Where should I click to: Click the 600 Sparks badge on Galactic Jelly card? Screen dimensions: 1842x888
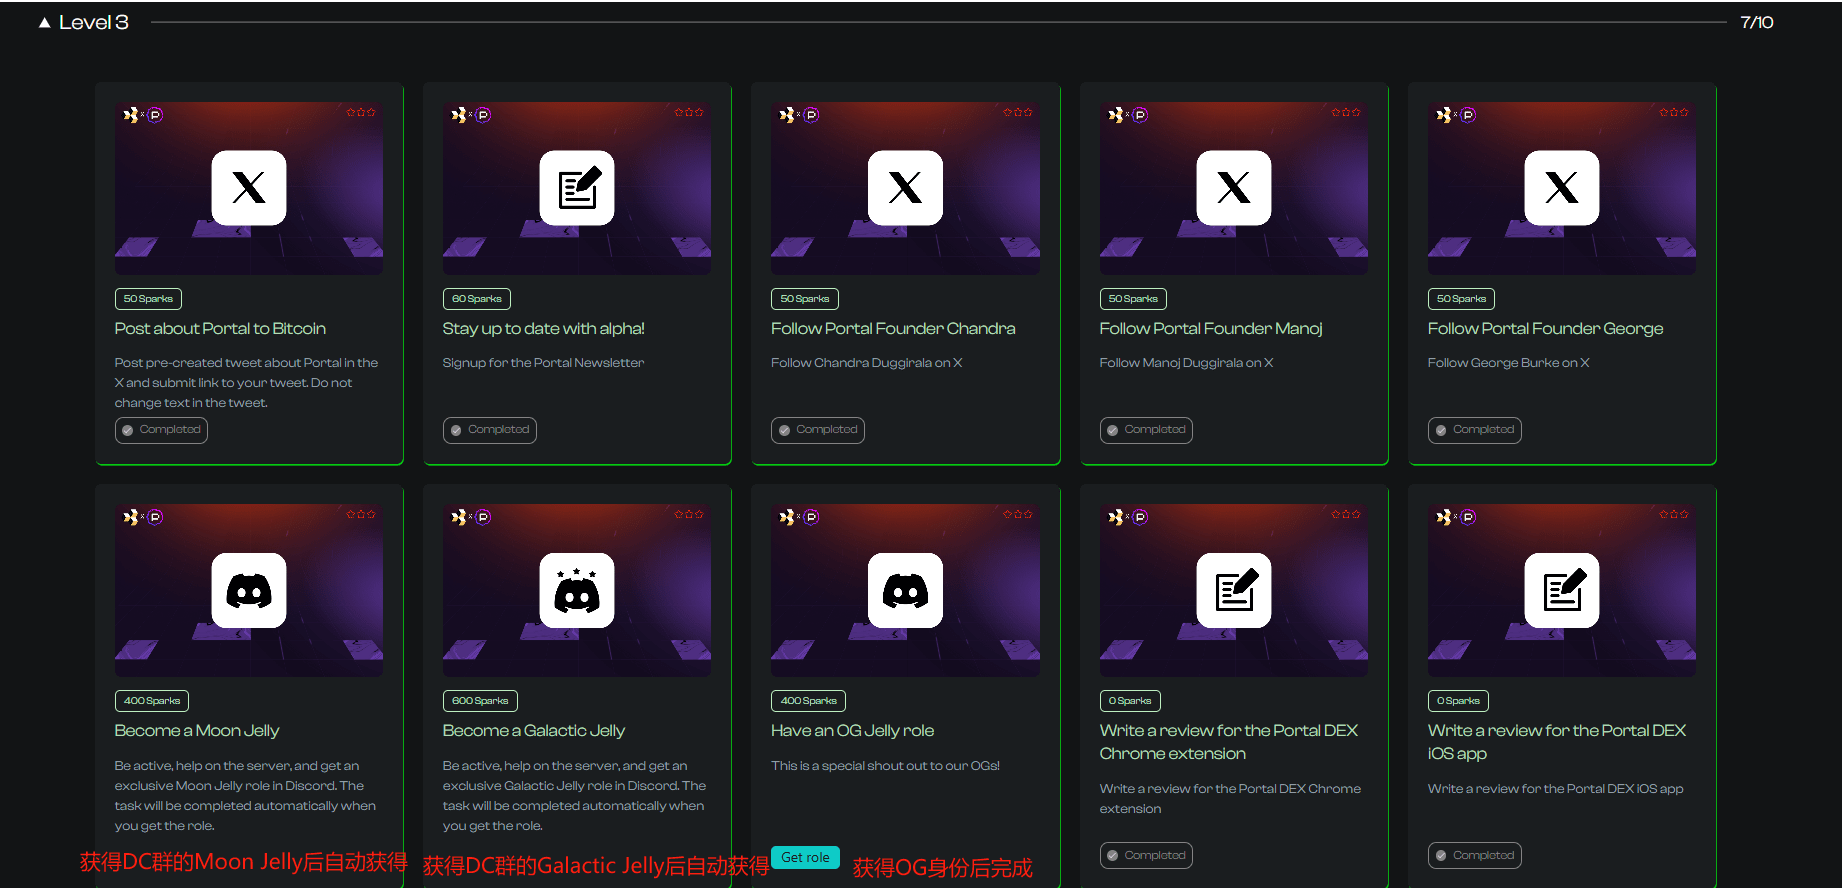pos(480,701)
